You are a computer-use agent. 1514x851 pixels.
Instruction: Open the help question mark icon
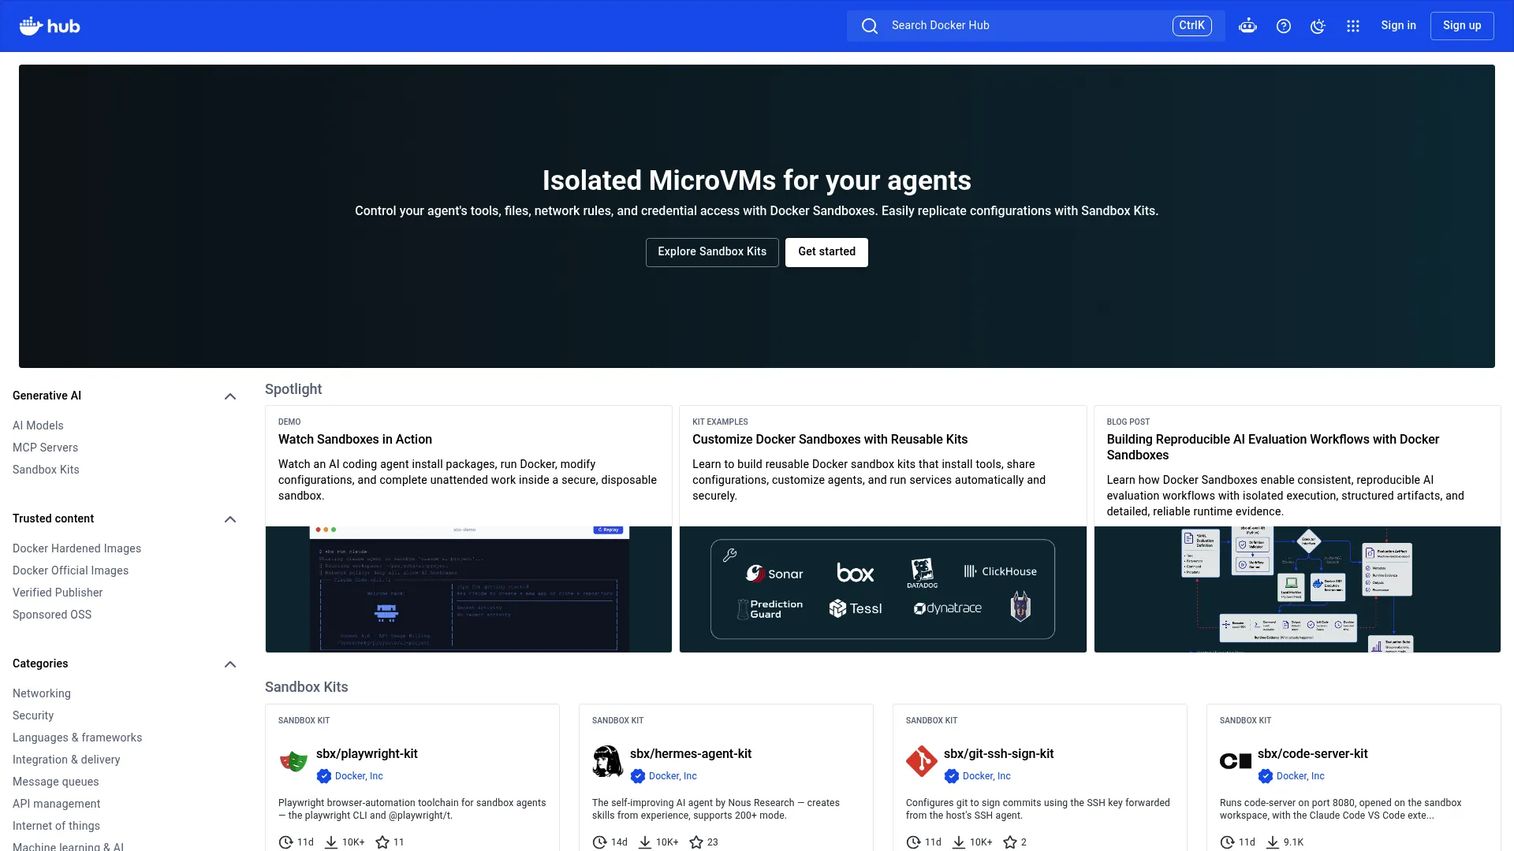(1284, 26)
